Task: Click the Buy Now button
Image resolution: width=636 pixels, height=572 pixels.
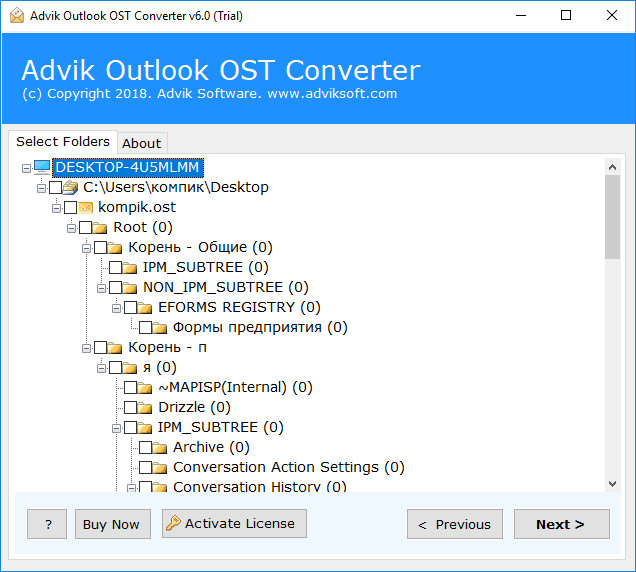Action: click(x=113, y=524)
